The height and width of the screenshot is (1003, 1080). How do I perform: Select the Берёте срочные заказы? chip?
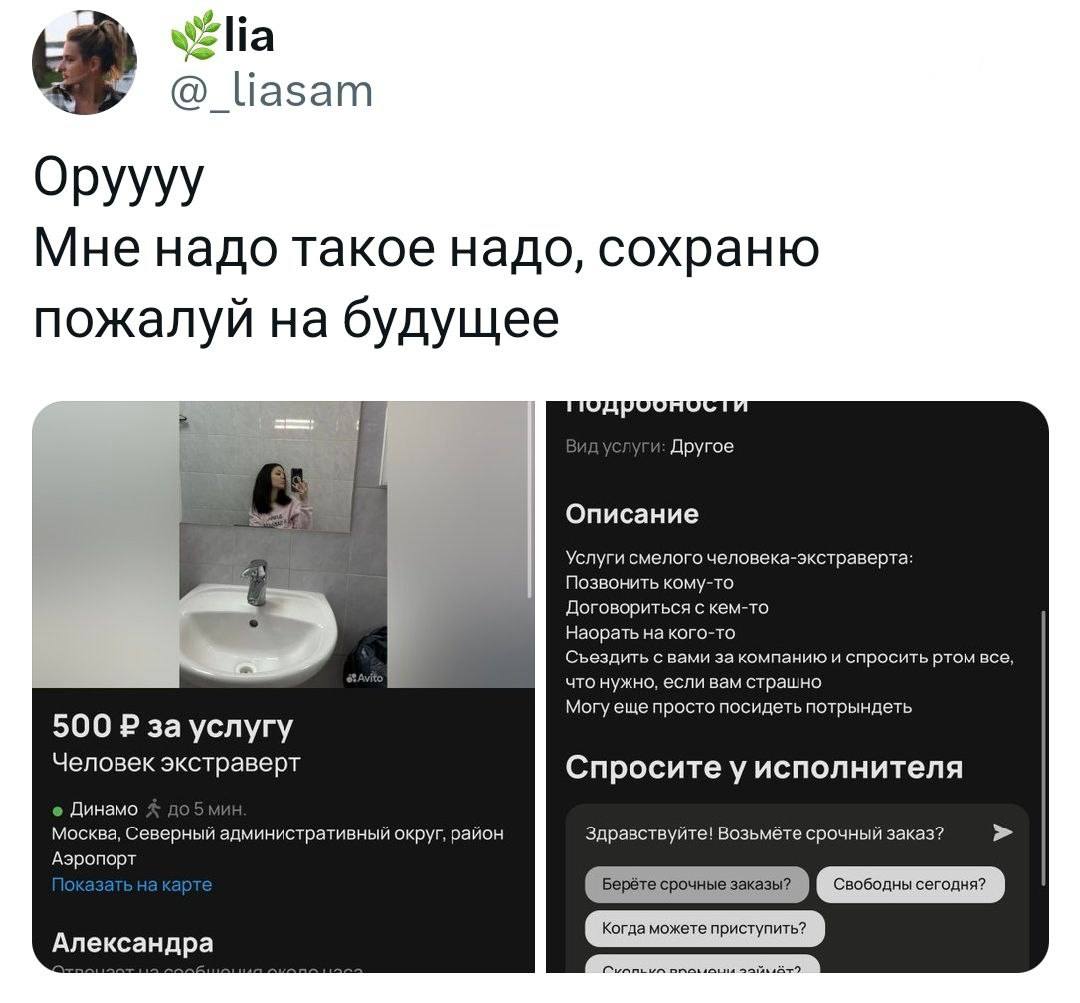(x=696, y=885)
